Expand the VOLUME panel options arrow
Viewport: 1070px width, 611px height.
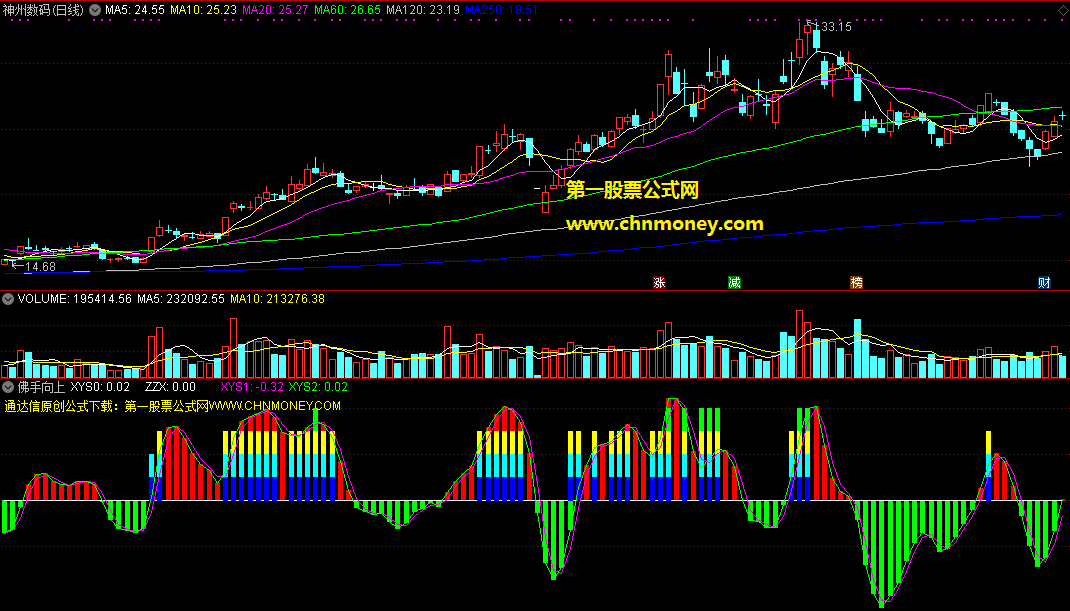click(x=8, y=299)
